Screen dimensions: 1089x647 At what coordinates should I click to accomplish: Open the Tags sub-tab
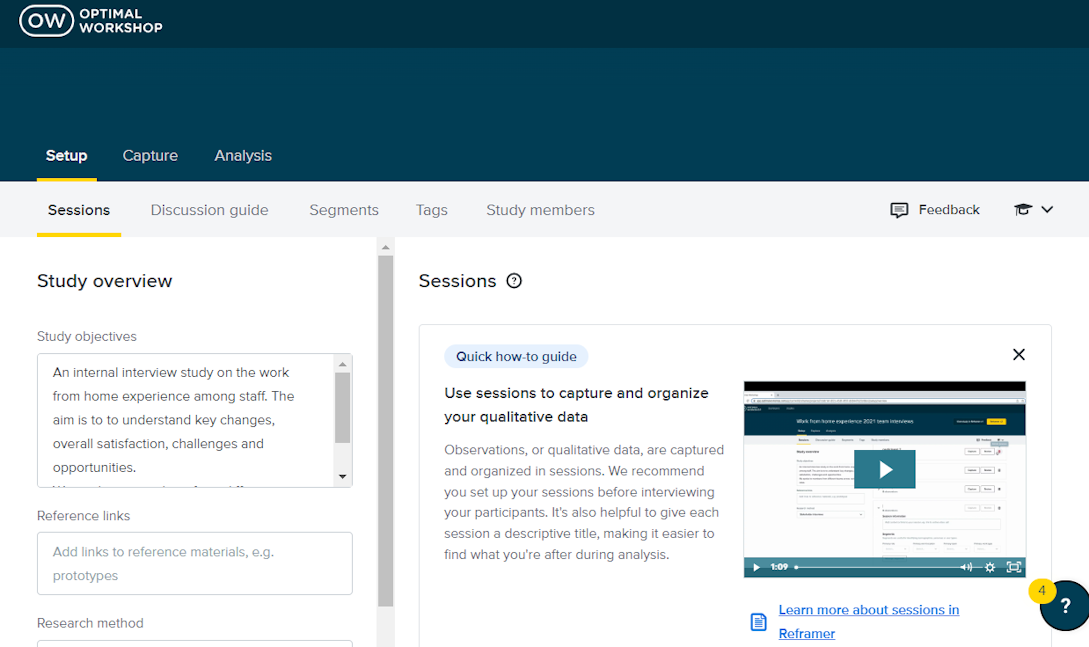(x=431, y=210)
